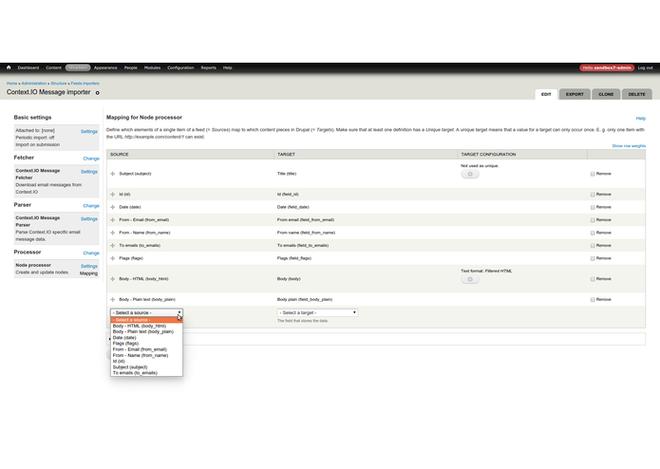The height and width of the screenshot is (469, 660).
Task: Open gear settings for 'Not used as unique' target
Action: tap(470, 174)
